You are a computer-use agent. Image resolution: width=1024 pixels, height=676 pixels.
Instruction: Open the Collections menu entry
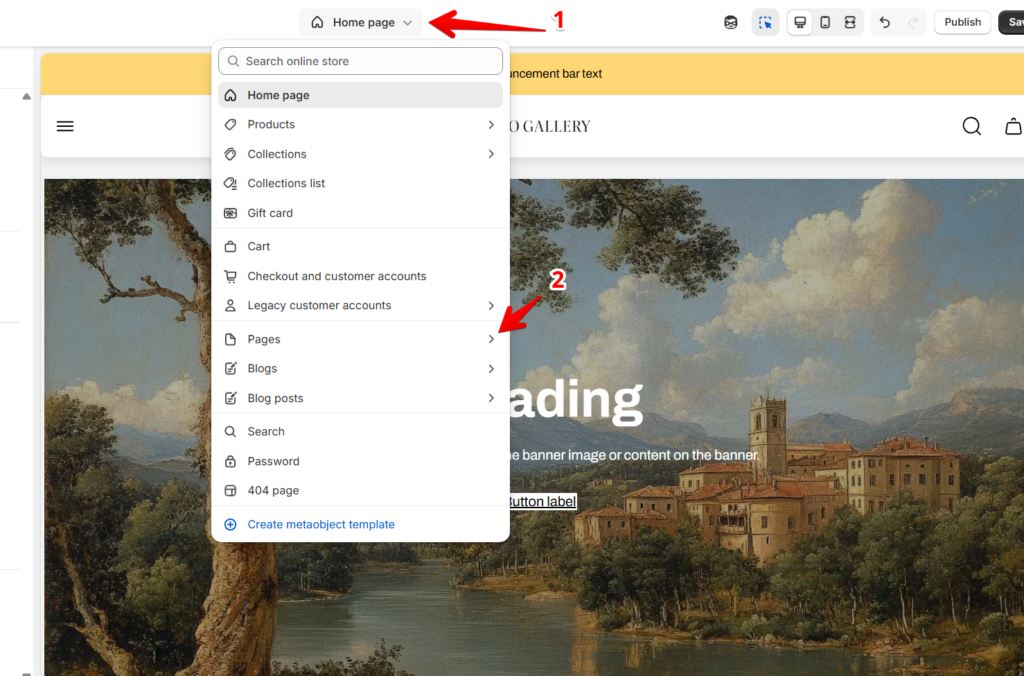coord(360,154)
